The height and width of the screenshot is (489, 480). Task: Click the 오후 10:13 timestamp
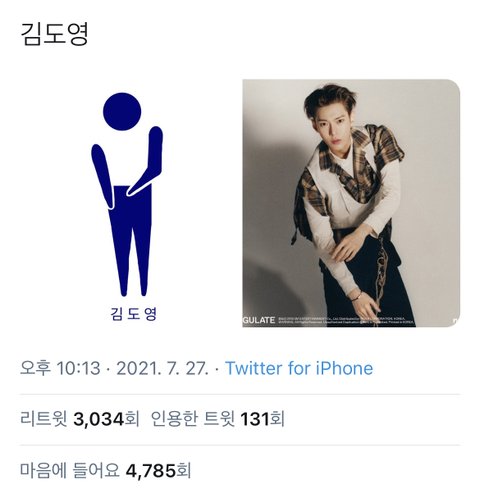click(60, 368)
